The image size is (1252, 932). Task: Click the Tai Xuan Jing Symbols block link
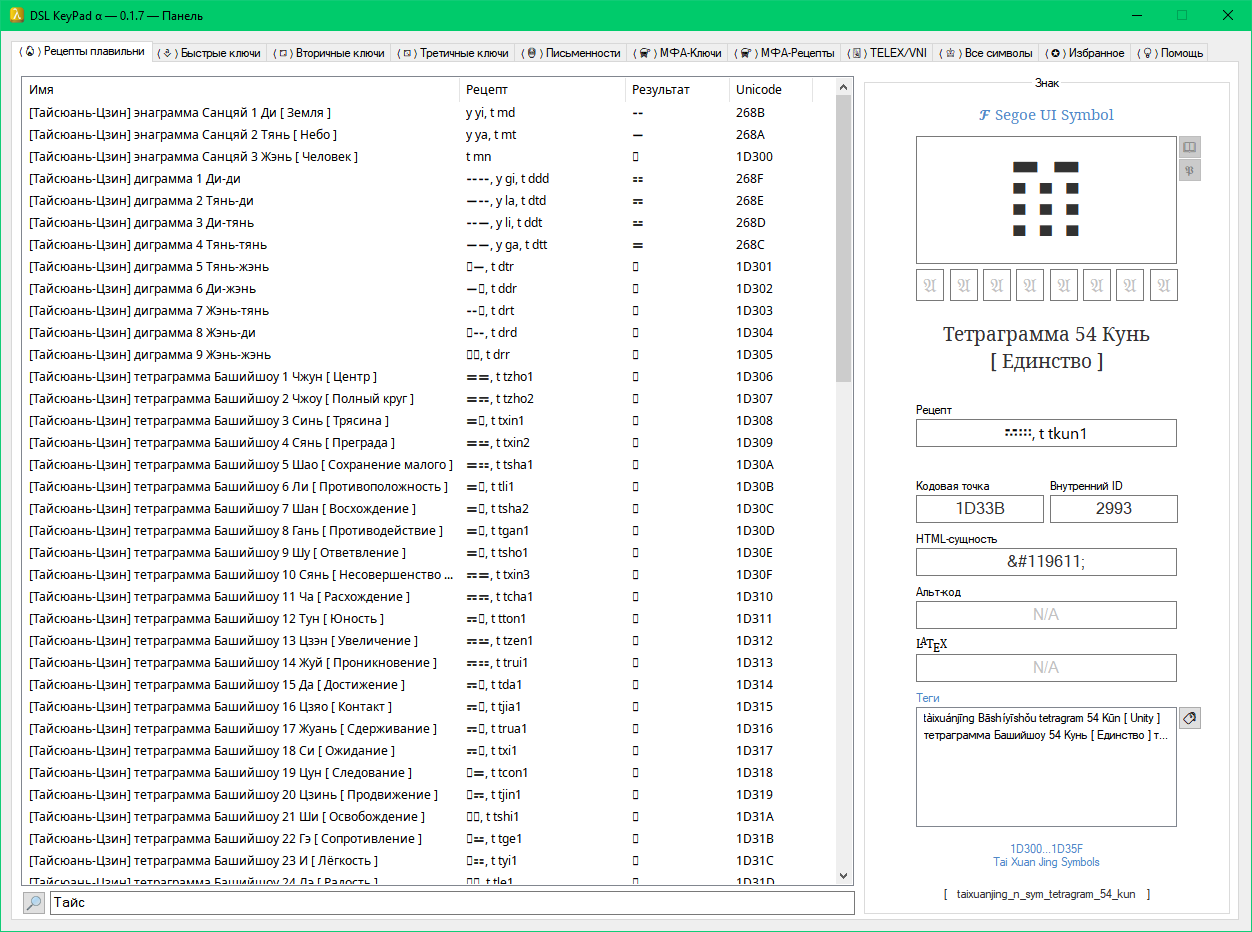click(x=1046, y=862)
